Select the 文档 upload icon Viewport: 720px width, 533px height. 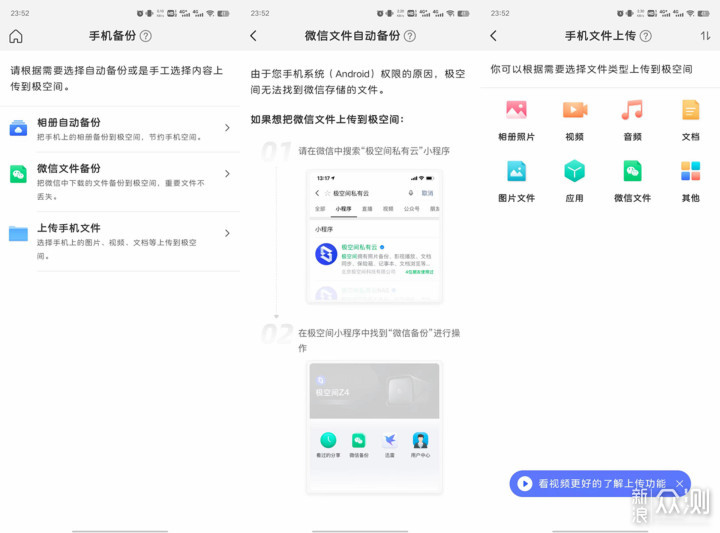[x=690, y=110]
